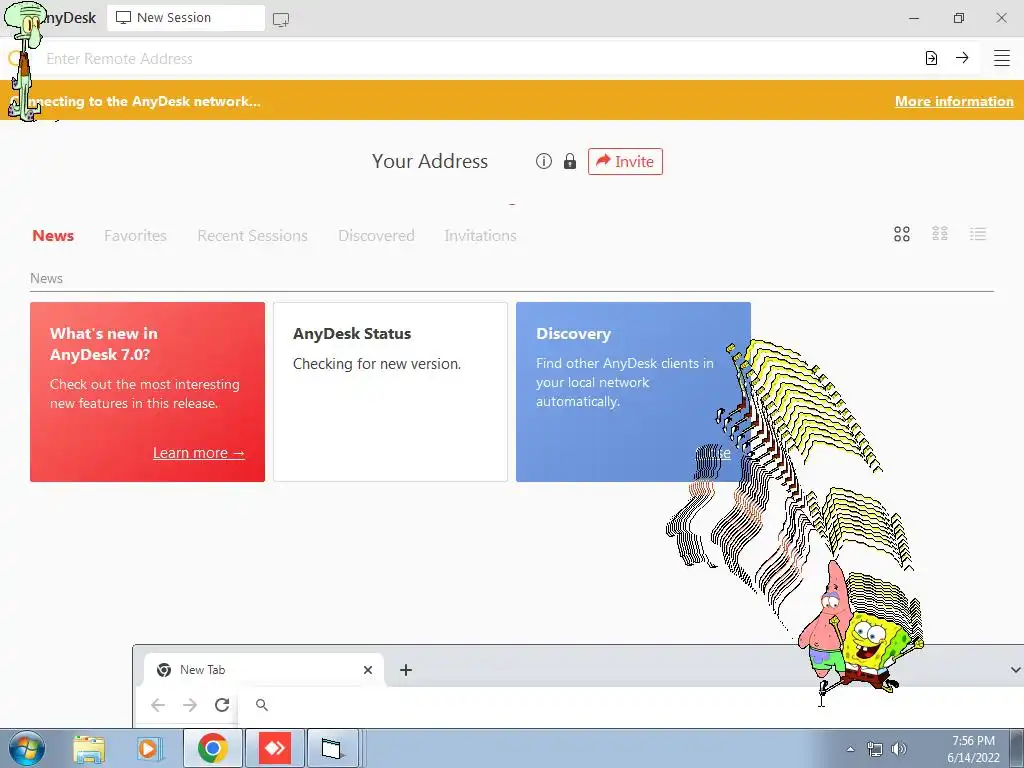Open the AnyDesk hamburger main menu
Viewport: 1024px width, 768px height.
click(1002, 58)
